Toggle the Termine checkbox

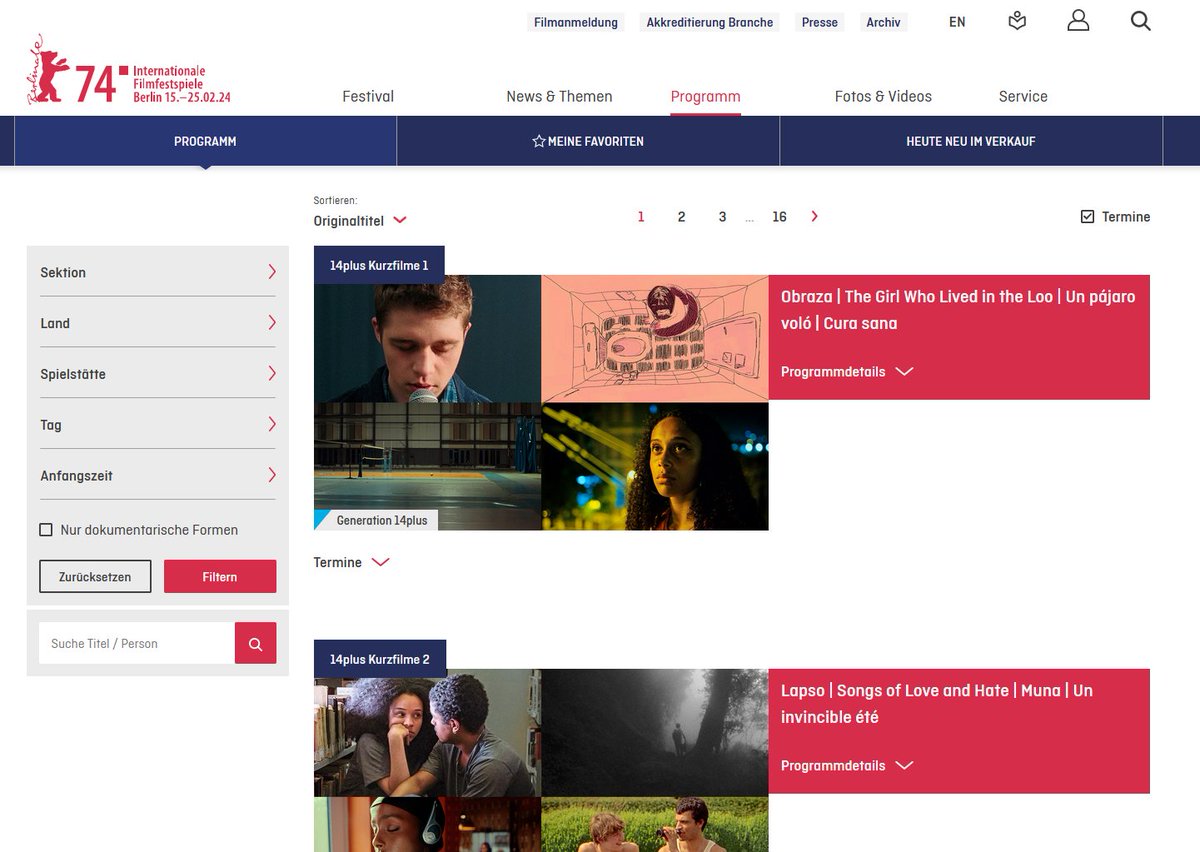[x=1088, y=216]
